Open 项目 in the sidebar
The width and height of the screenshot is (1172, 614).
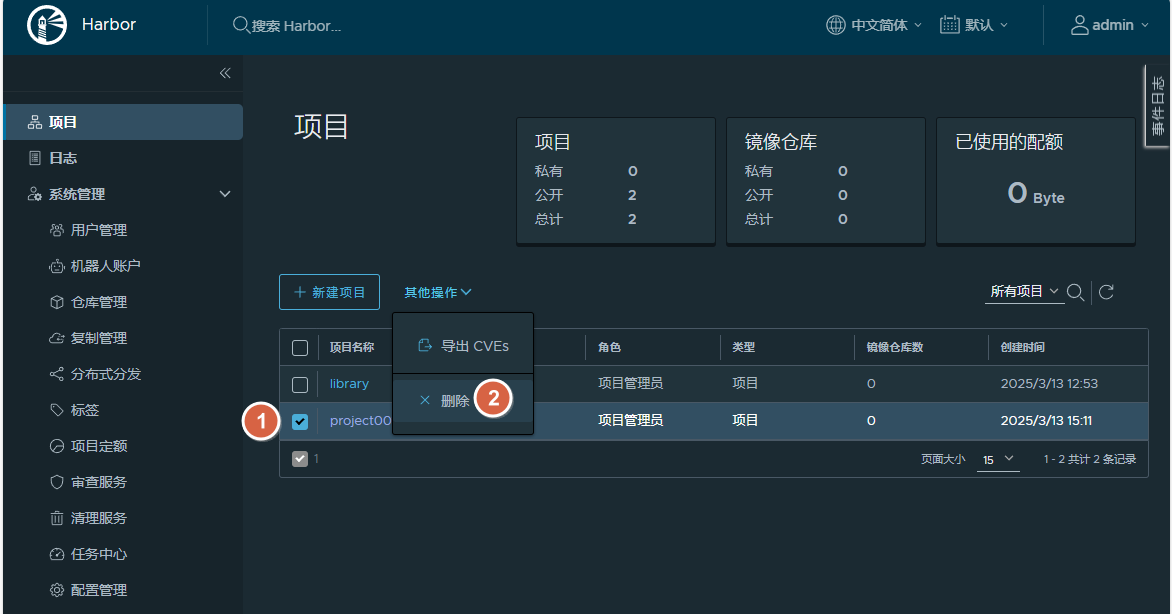tap(123, 122)
